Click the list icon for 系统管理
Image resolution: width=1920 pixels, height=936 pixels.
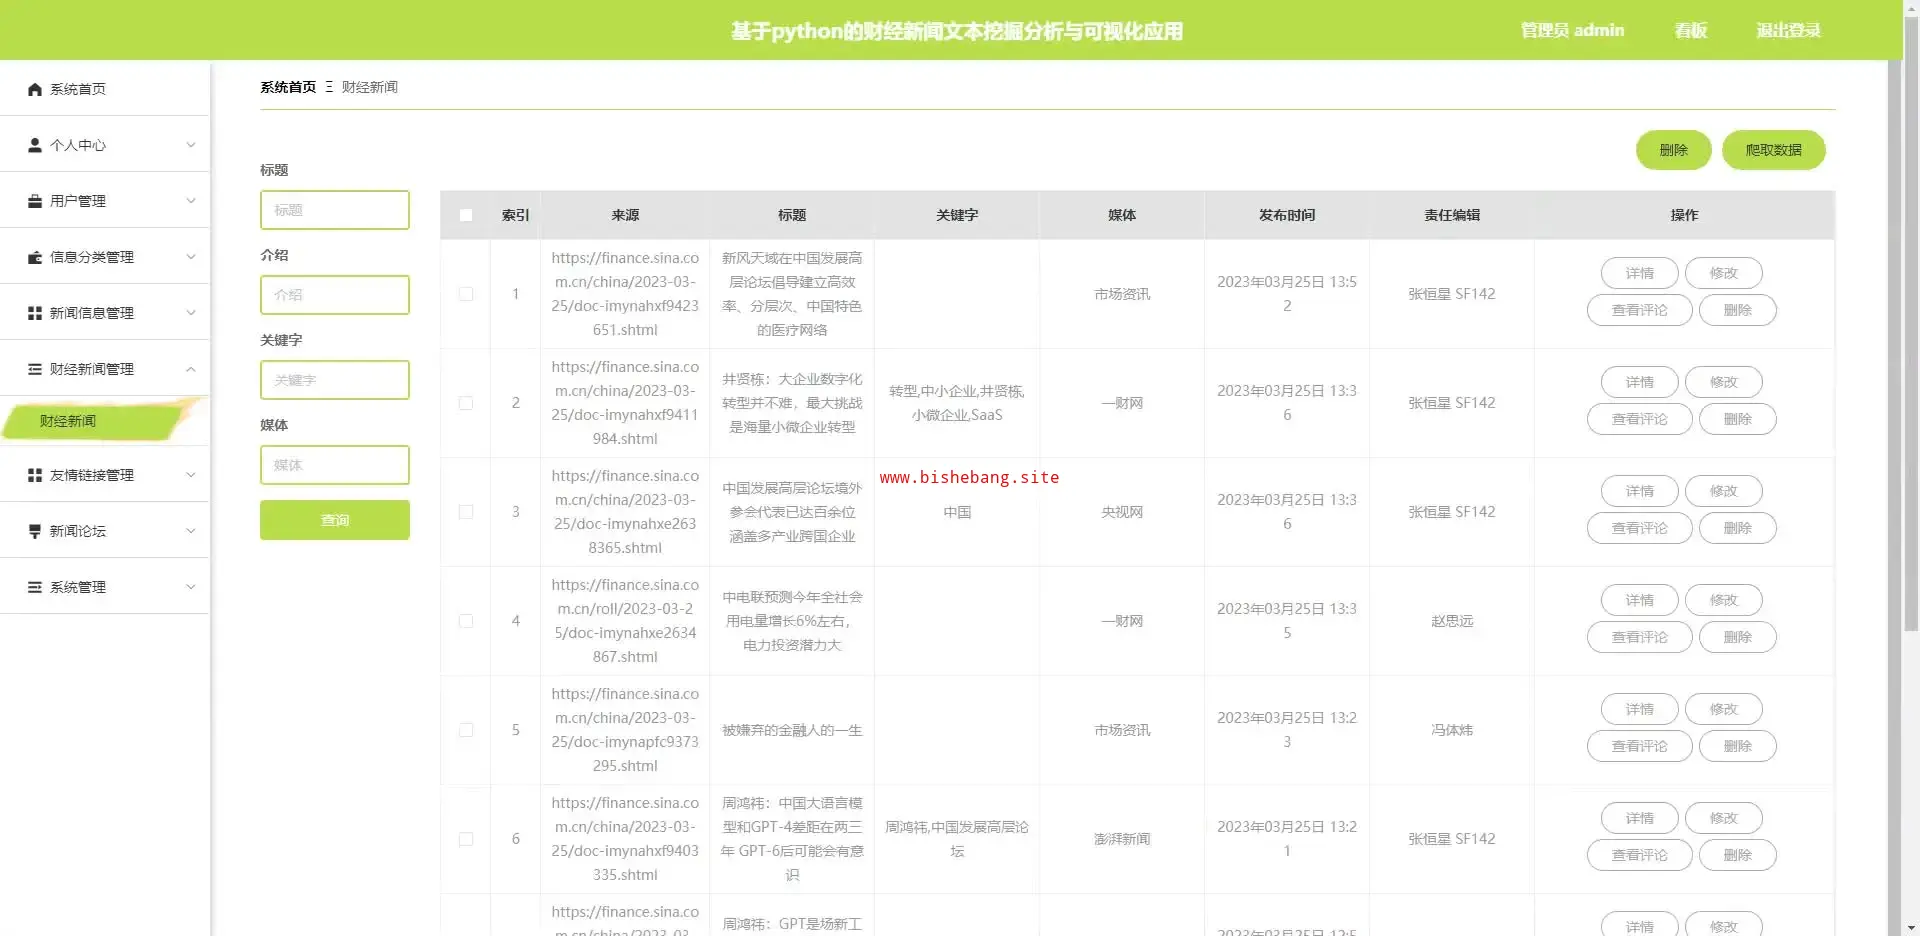[35, 587]
